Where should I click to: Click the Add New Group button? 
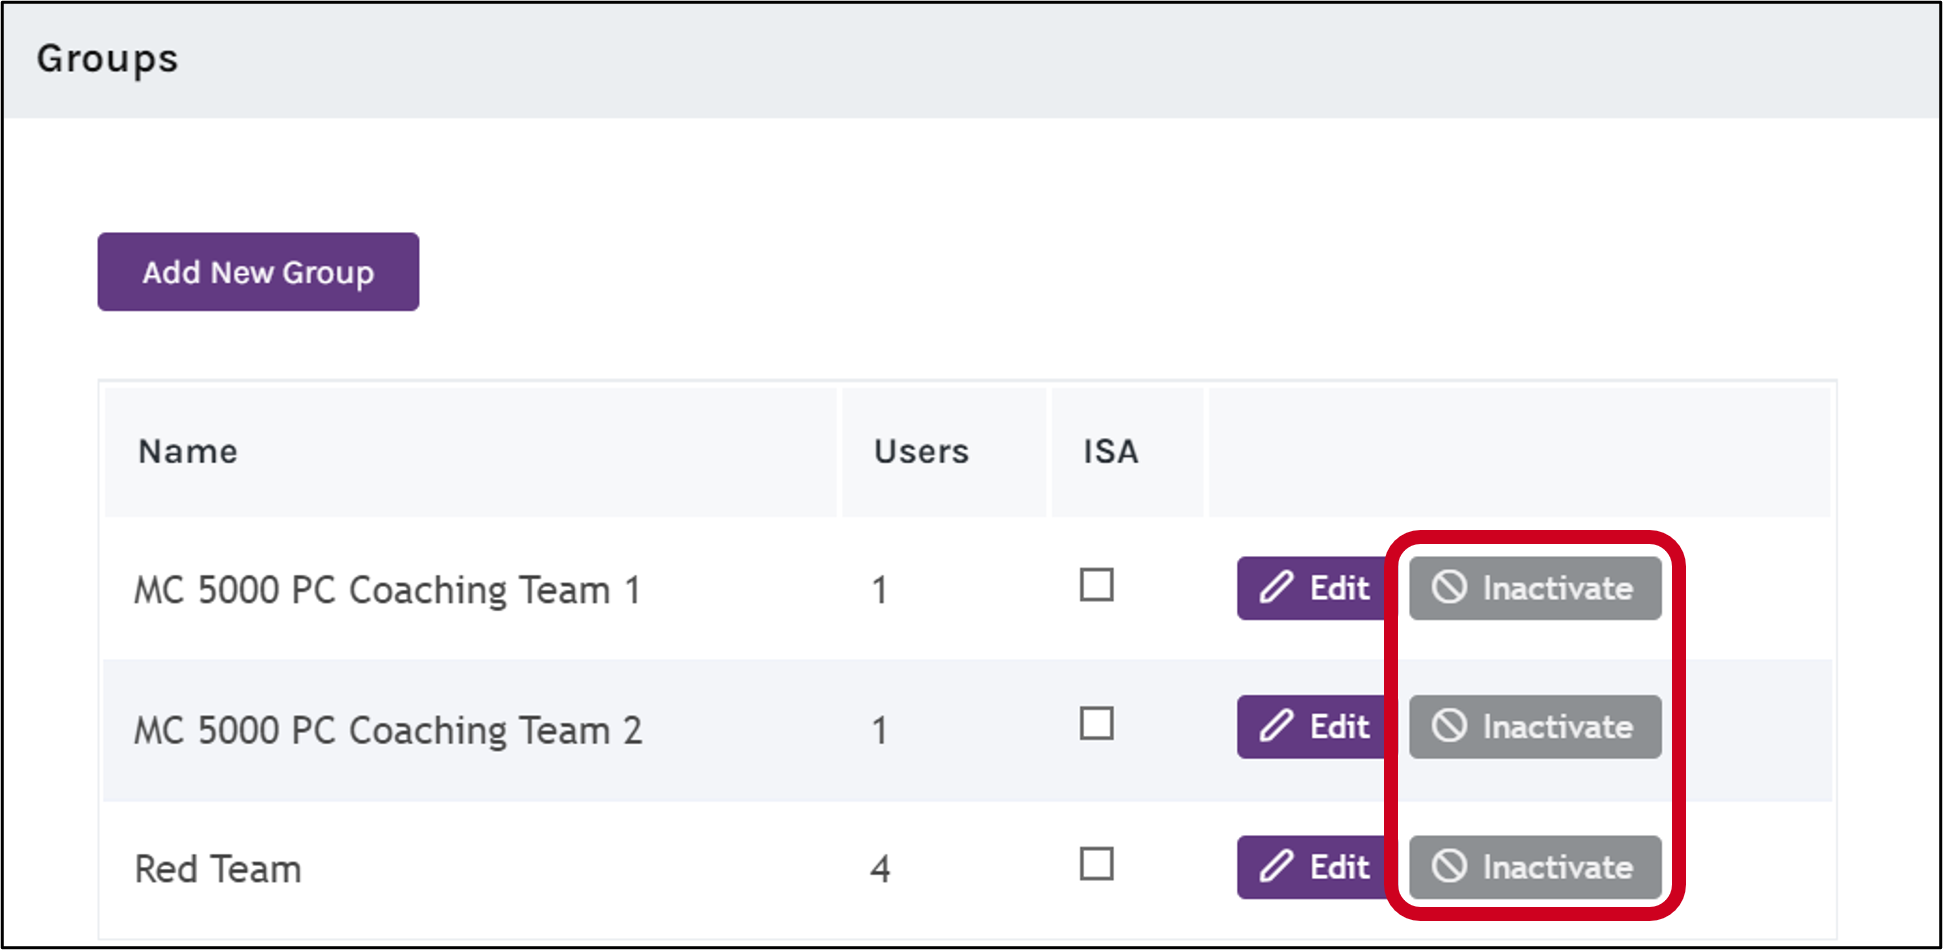258,272
